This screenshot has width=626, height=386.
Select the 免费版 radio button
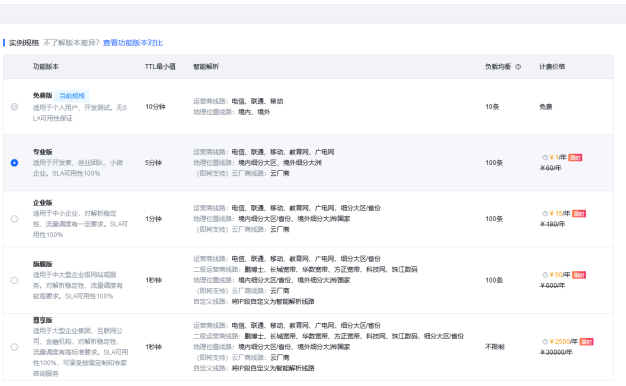point(14,107)
